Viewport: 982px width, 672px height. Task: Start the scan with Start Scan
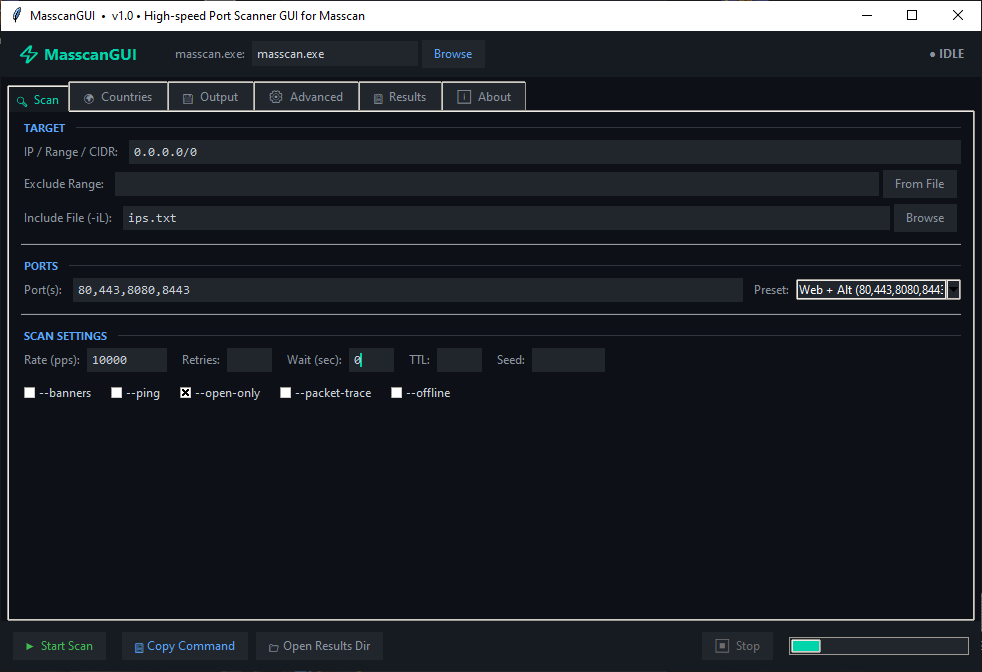point(59,646)
